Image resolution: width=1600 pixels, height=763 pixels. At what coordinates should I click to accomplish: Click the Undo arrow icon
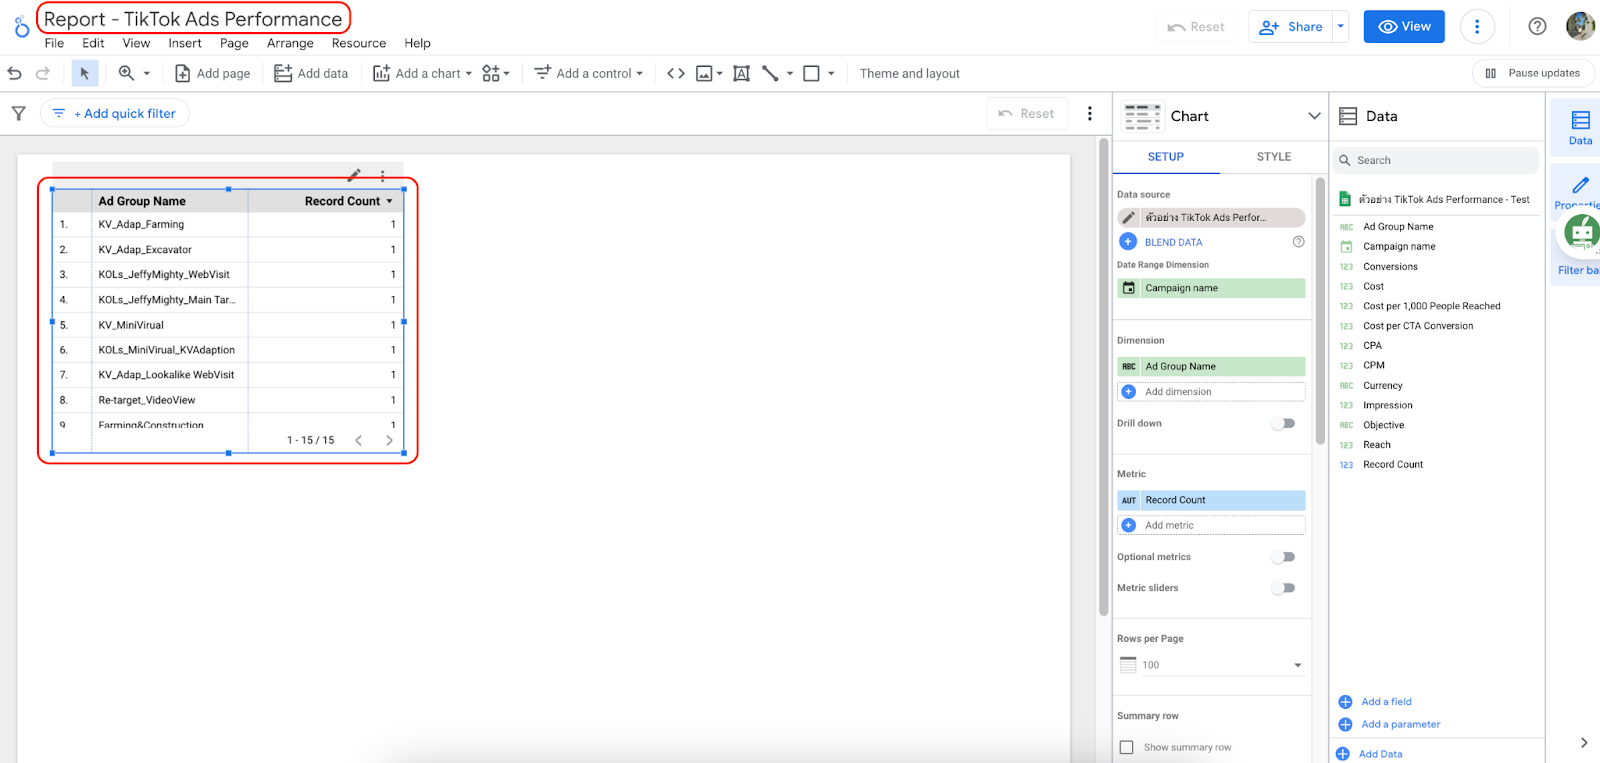coord(14,73)
